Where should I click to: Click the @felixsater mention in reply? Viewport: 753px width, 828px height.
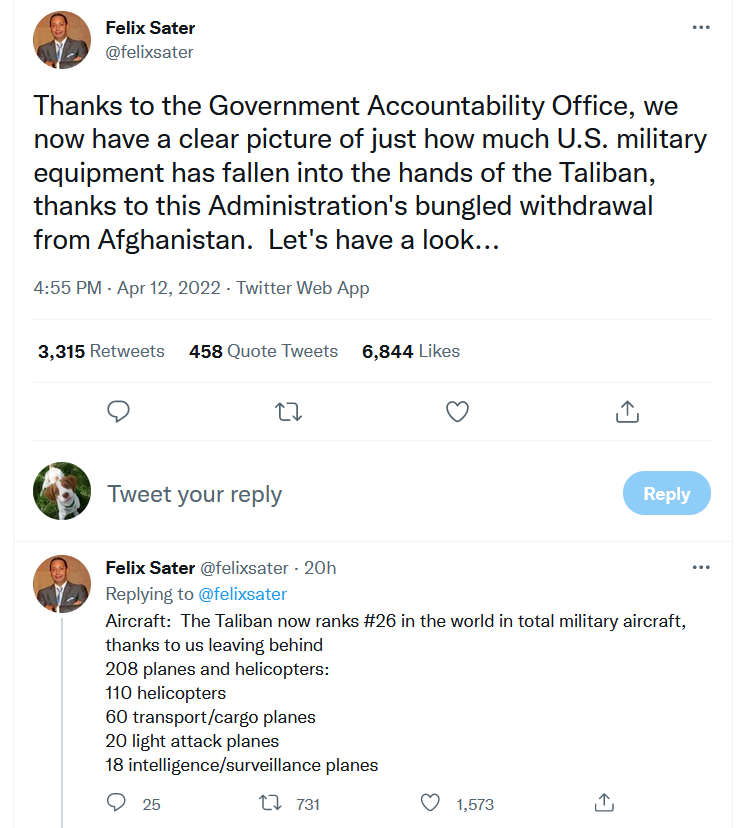(243, 594)
